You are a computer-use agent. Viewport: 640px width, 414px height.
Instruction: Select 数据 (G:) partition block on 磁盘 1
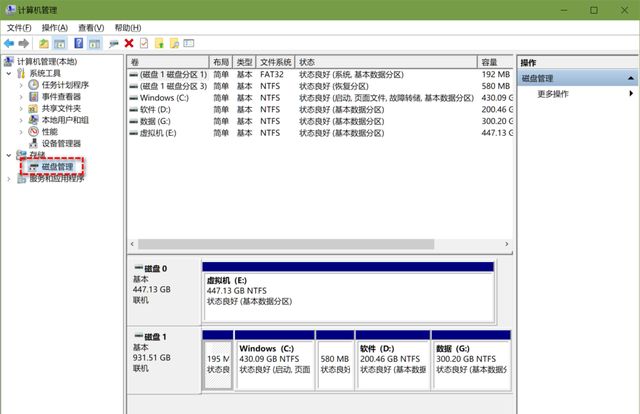471,361
